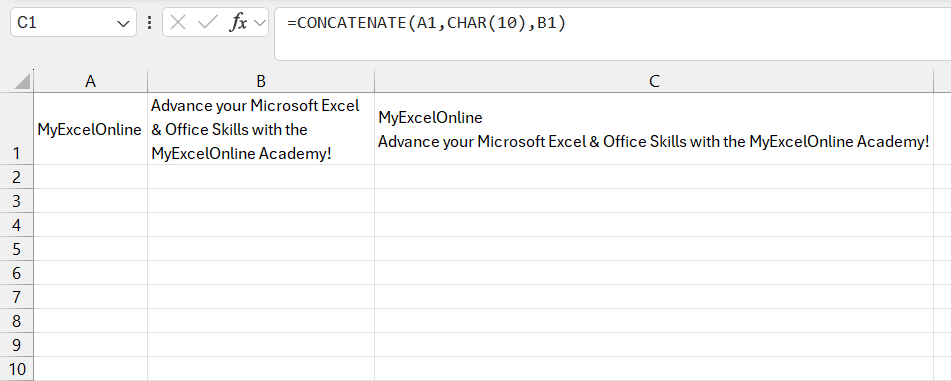Select cell A1 containing MyExcelOnline
This screenshot has height=381, width=951.
90,129
